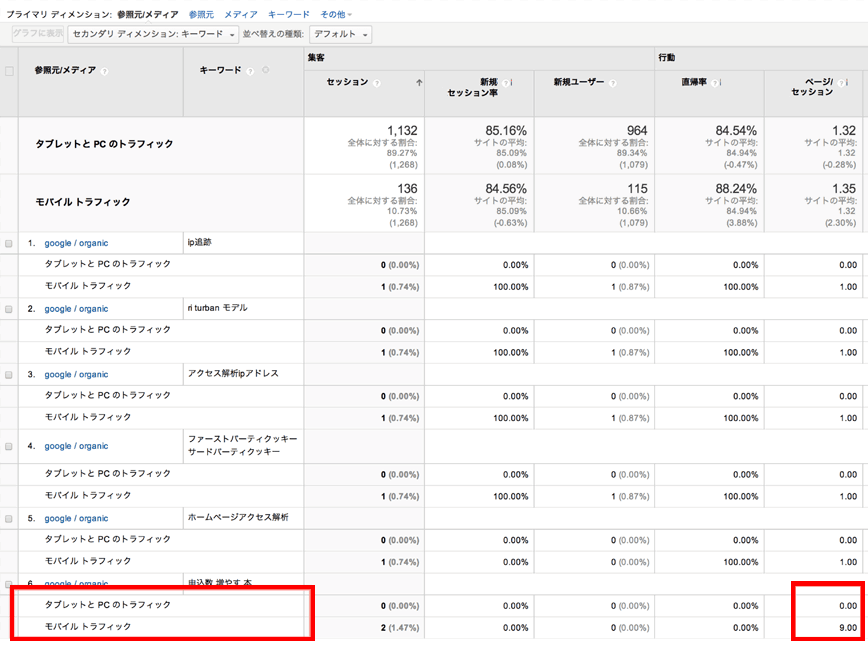This screenshot has width=868, height=645.
Task: Click help icon beside セッション column header
Action: click(x=377, y=83)
